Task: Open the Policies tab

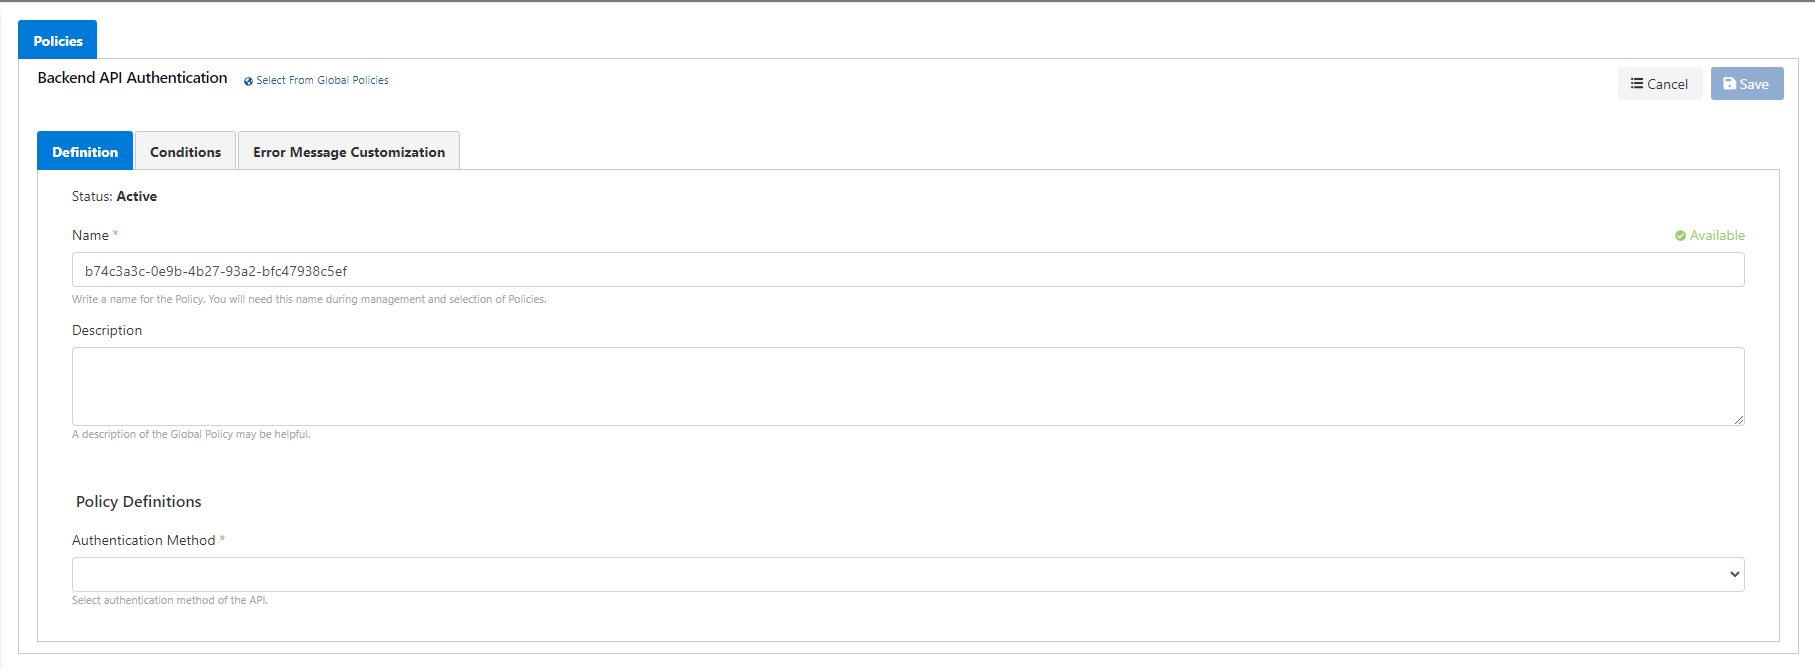Action: pyautogui.click(x=58, y=41)
